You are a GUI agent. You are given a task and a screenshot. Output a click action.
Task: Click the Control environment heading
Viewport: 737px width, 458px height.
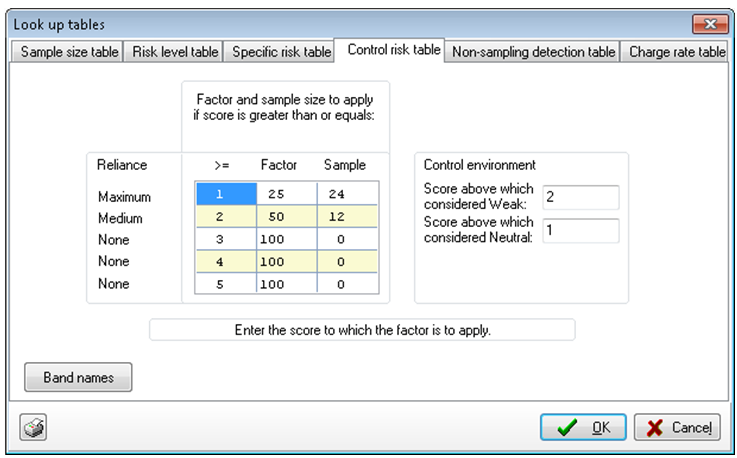[x=479, y=165]
